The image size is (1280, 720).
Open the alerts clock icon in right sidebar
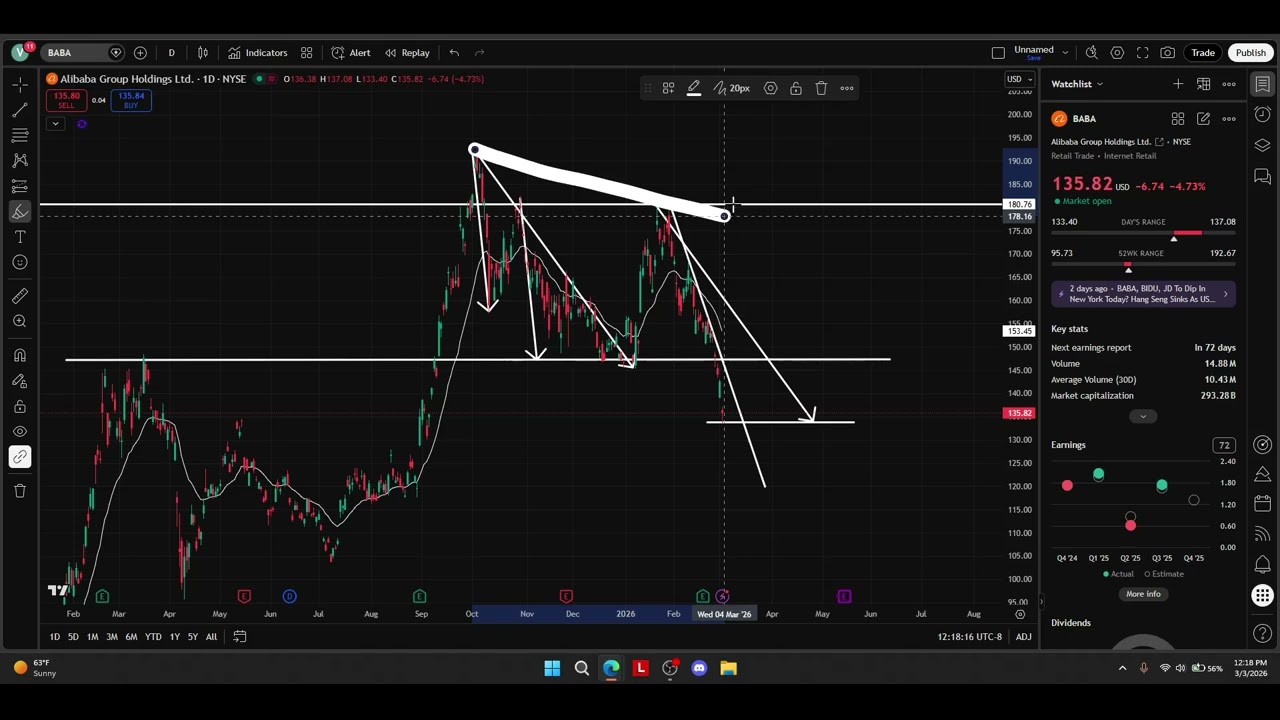click(x=1263, y=114)
